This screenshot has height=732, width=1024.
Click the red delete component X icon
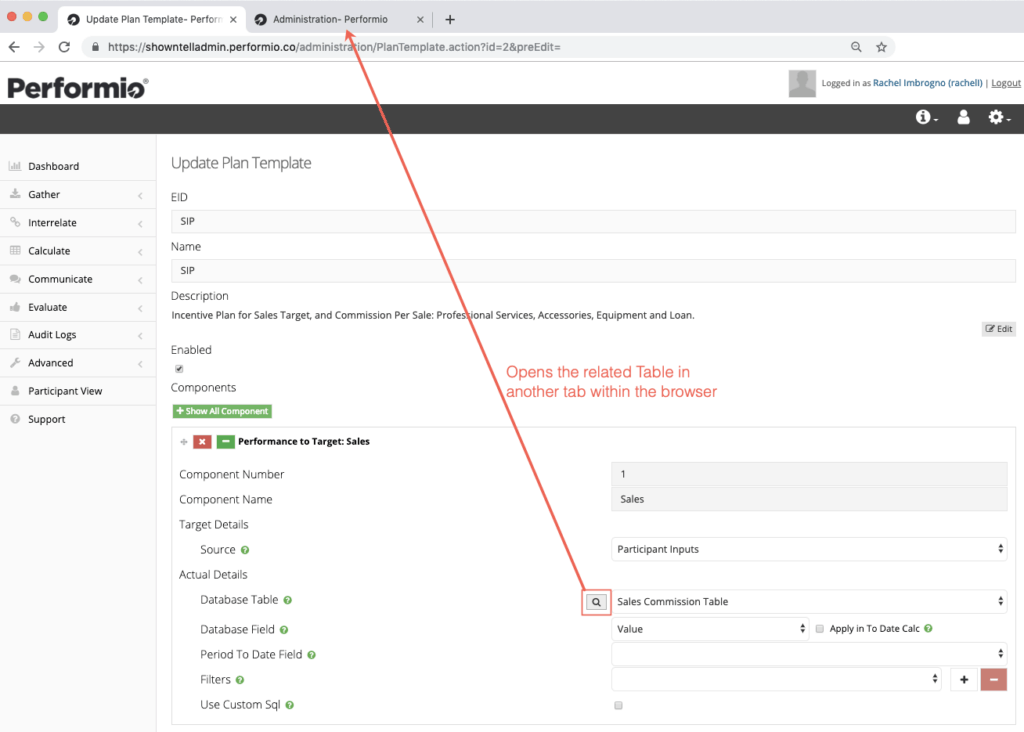(202, 442)
